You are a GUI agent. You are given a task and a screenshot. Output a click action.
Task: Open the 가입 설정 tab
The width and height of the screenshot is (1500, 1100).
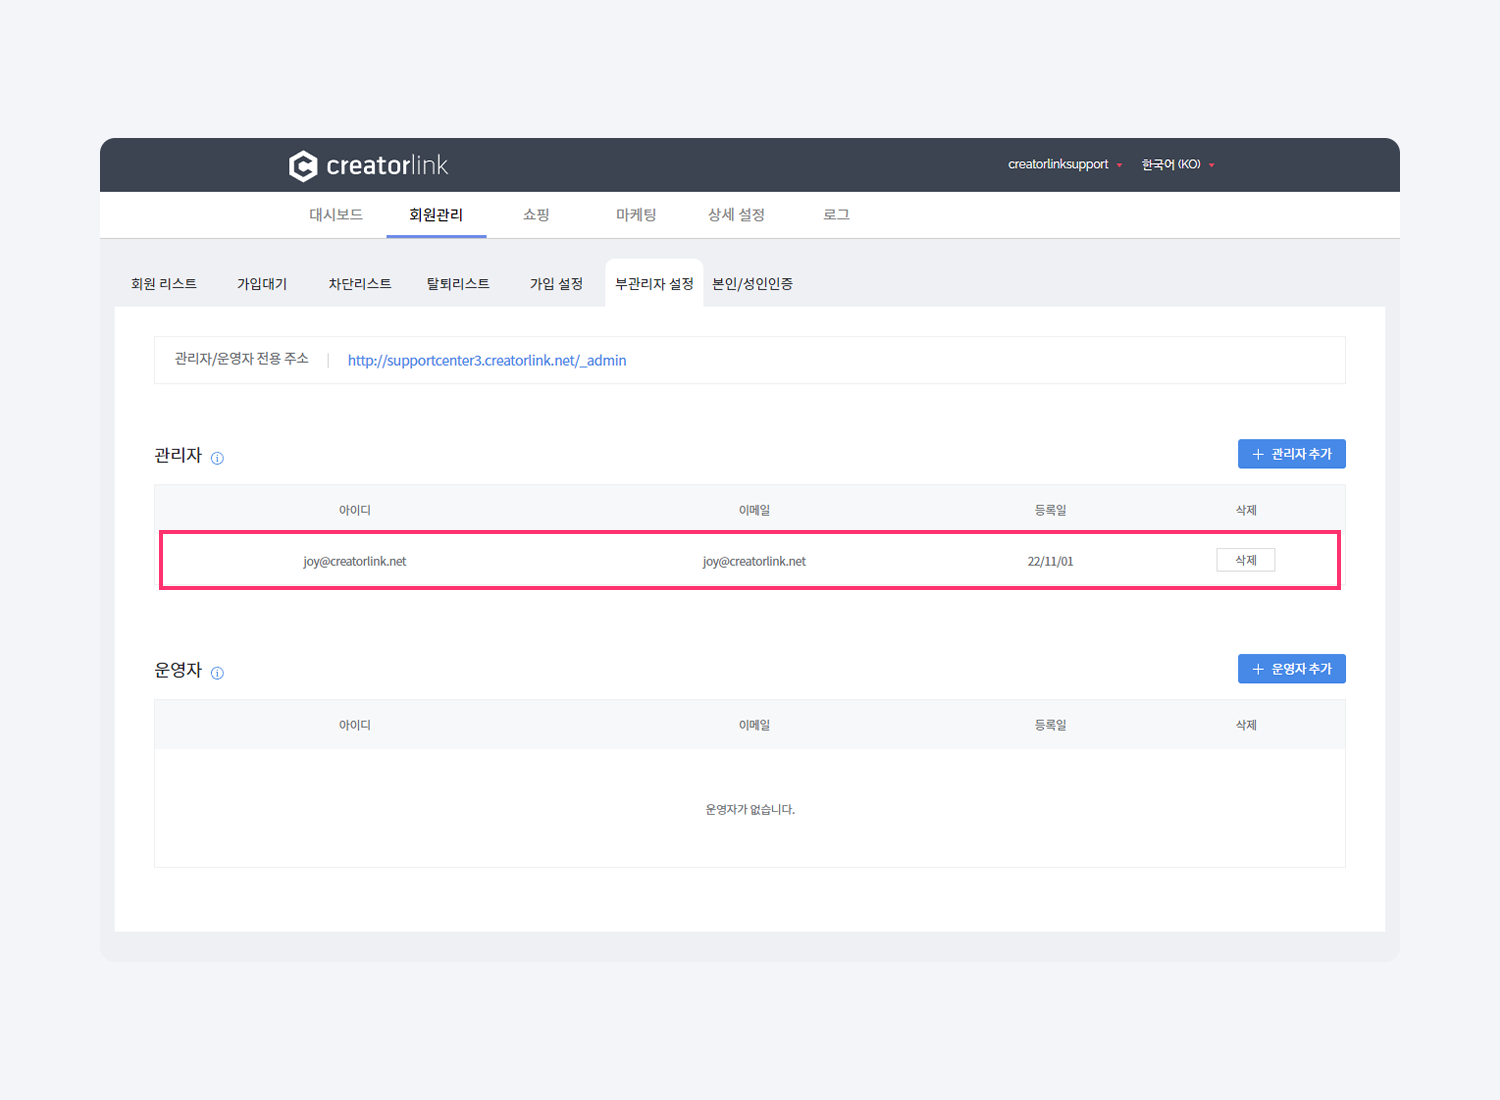coord(556,284)
